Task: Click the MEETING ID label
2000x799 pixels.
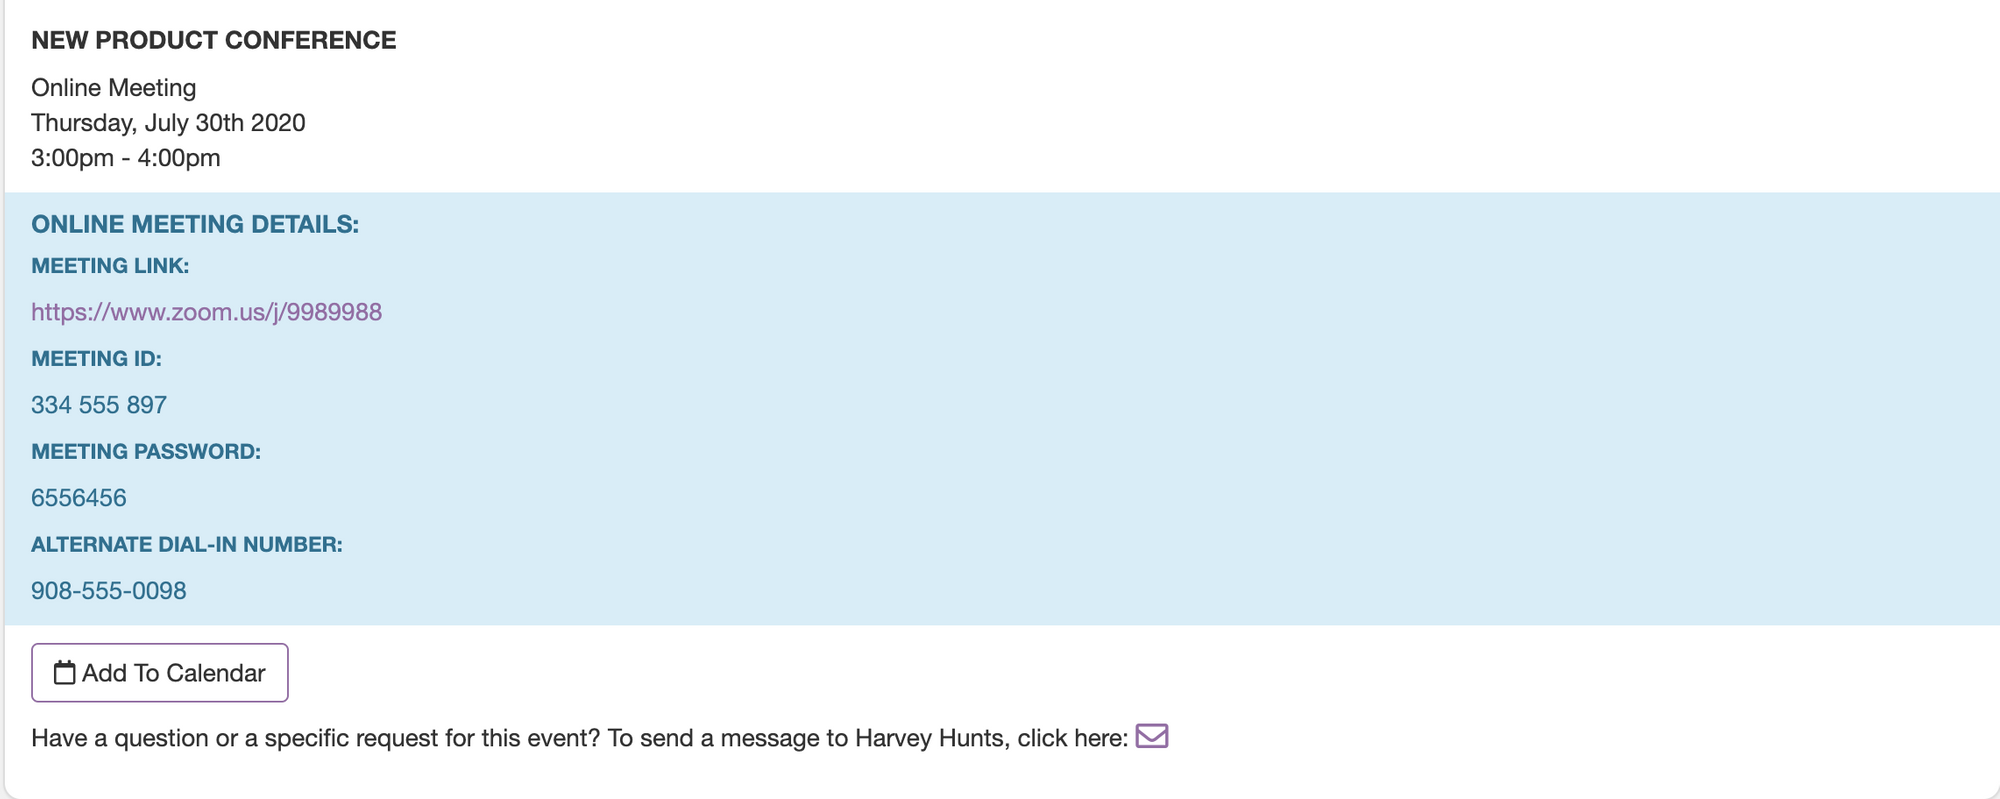Action: pos(96,359)
